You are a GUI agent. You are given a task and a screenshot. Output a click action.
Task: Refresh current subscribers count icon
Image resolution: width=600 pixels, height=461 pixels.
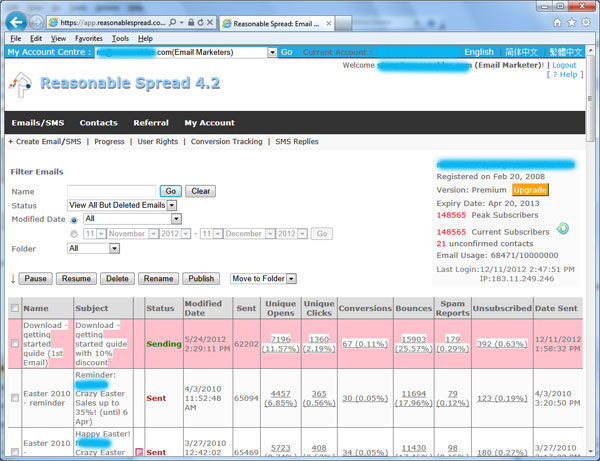[x=562, y=228]
